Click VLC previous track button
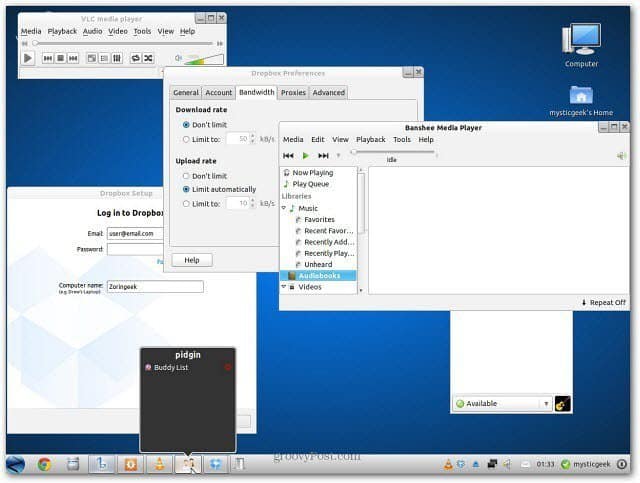Viewport: 640px width, 483px height. click(x=48, y=58)
